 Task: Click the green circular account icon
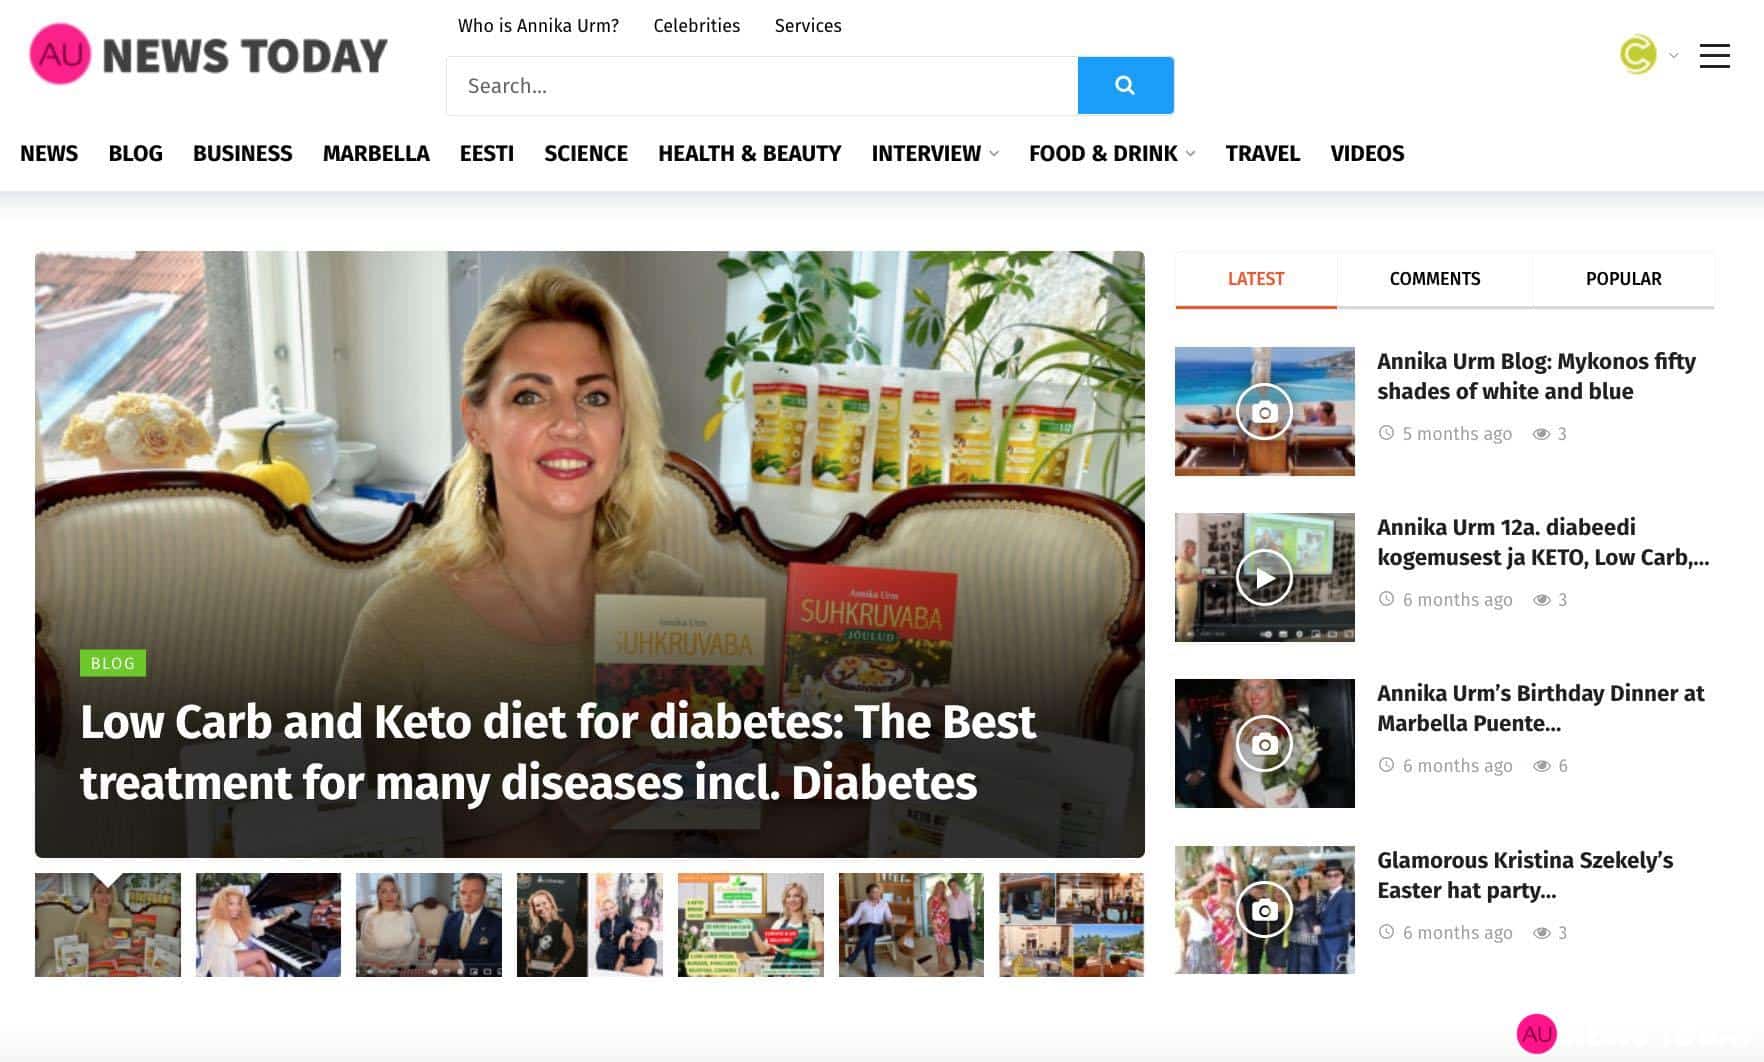click(1638, 55)
